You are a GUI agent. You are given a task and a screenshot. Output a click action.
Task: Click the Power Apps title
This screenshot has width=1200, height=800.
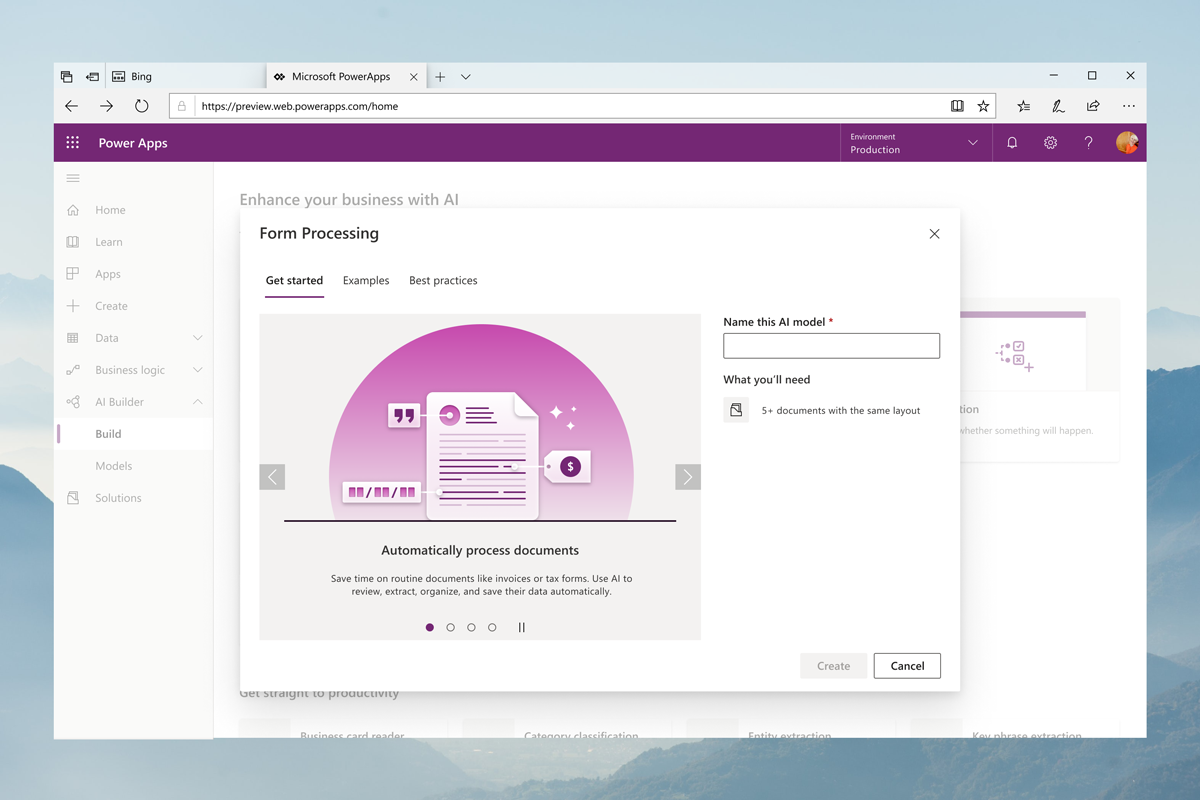[x=133, y=143]
